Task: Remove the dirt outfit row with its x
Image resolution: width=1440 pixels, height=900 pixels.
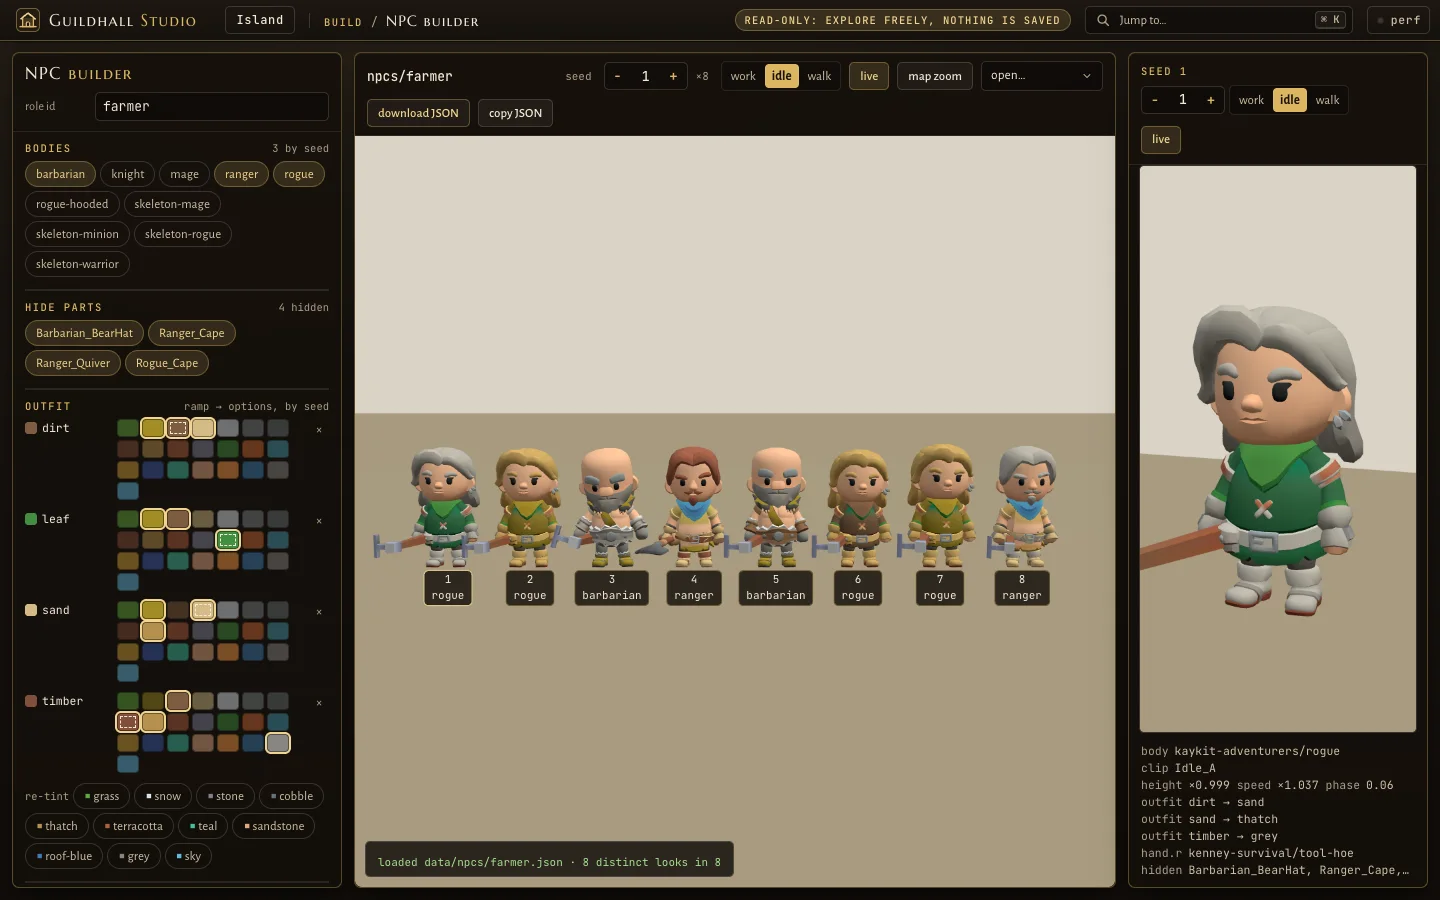Action: (x=319, y=430)
